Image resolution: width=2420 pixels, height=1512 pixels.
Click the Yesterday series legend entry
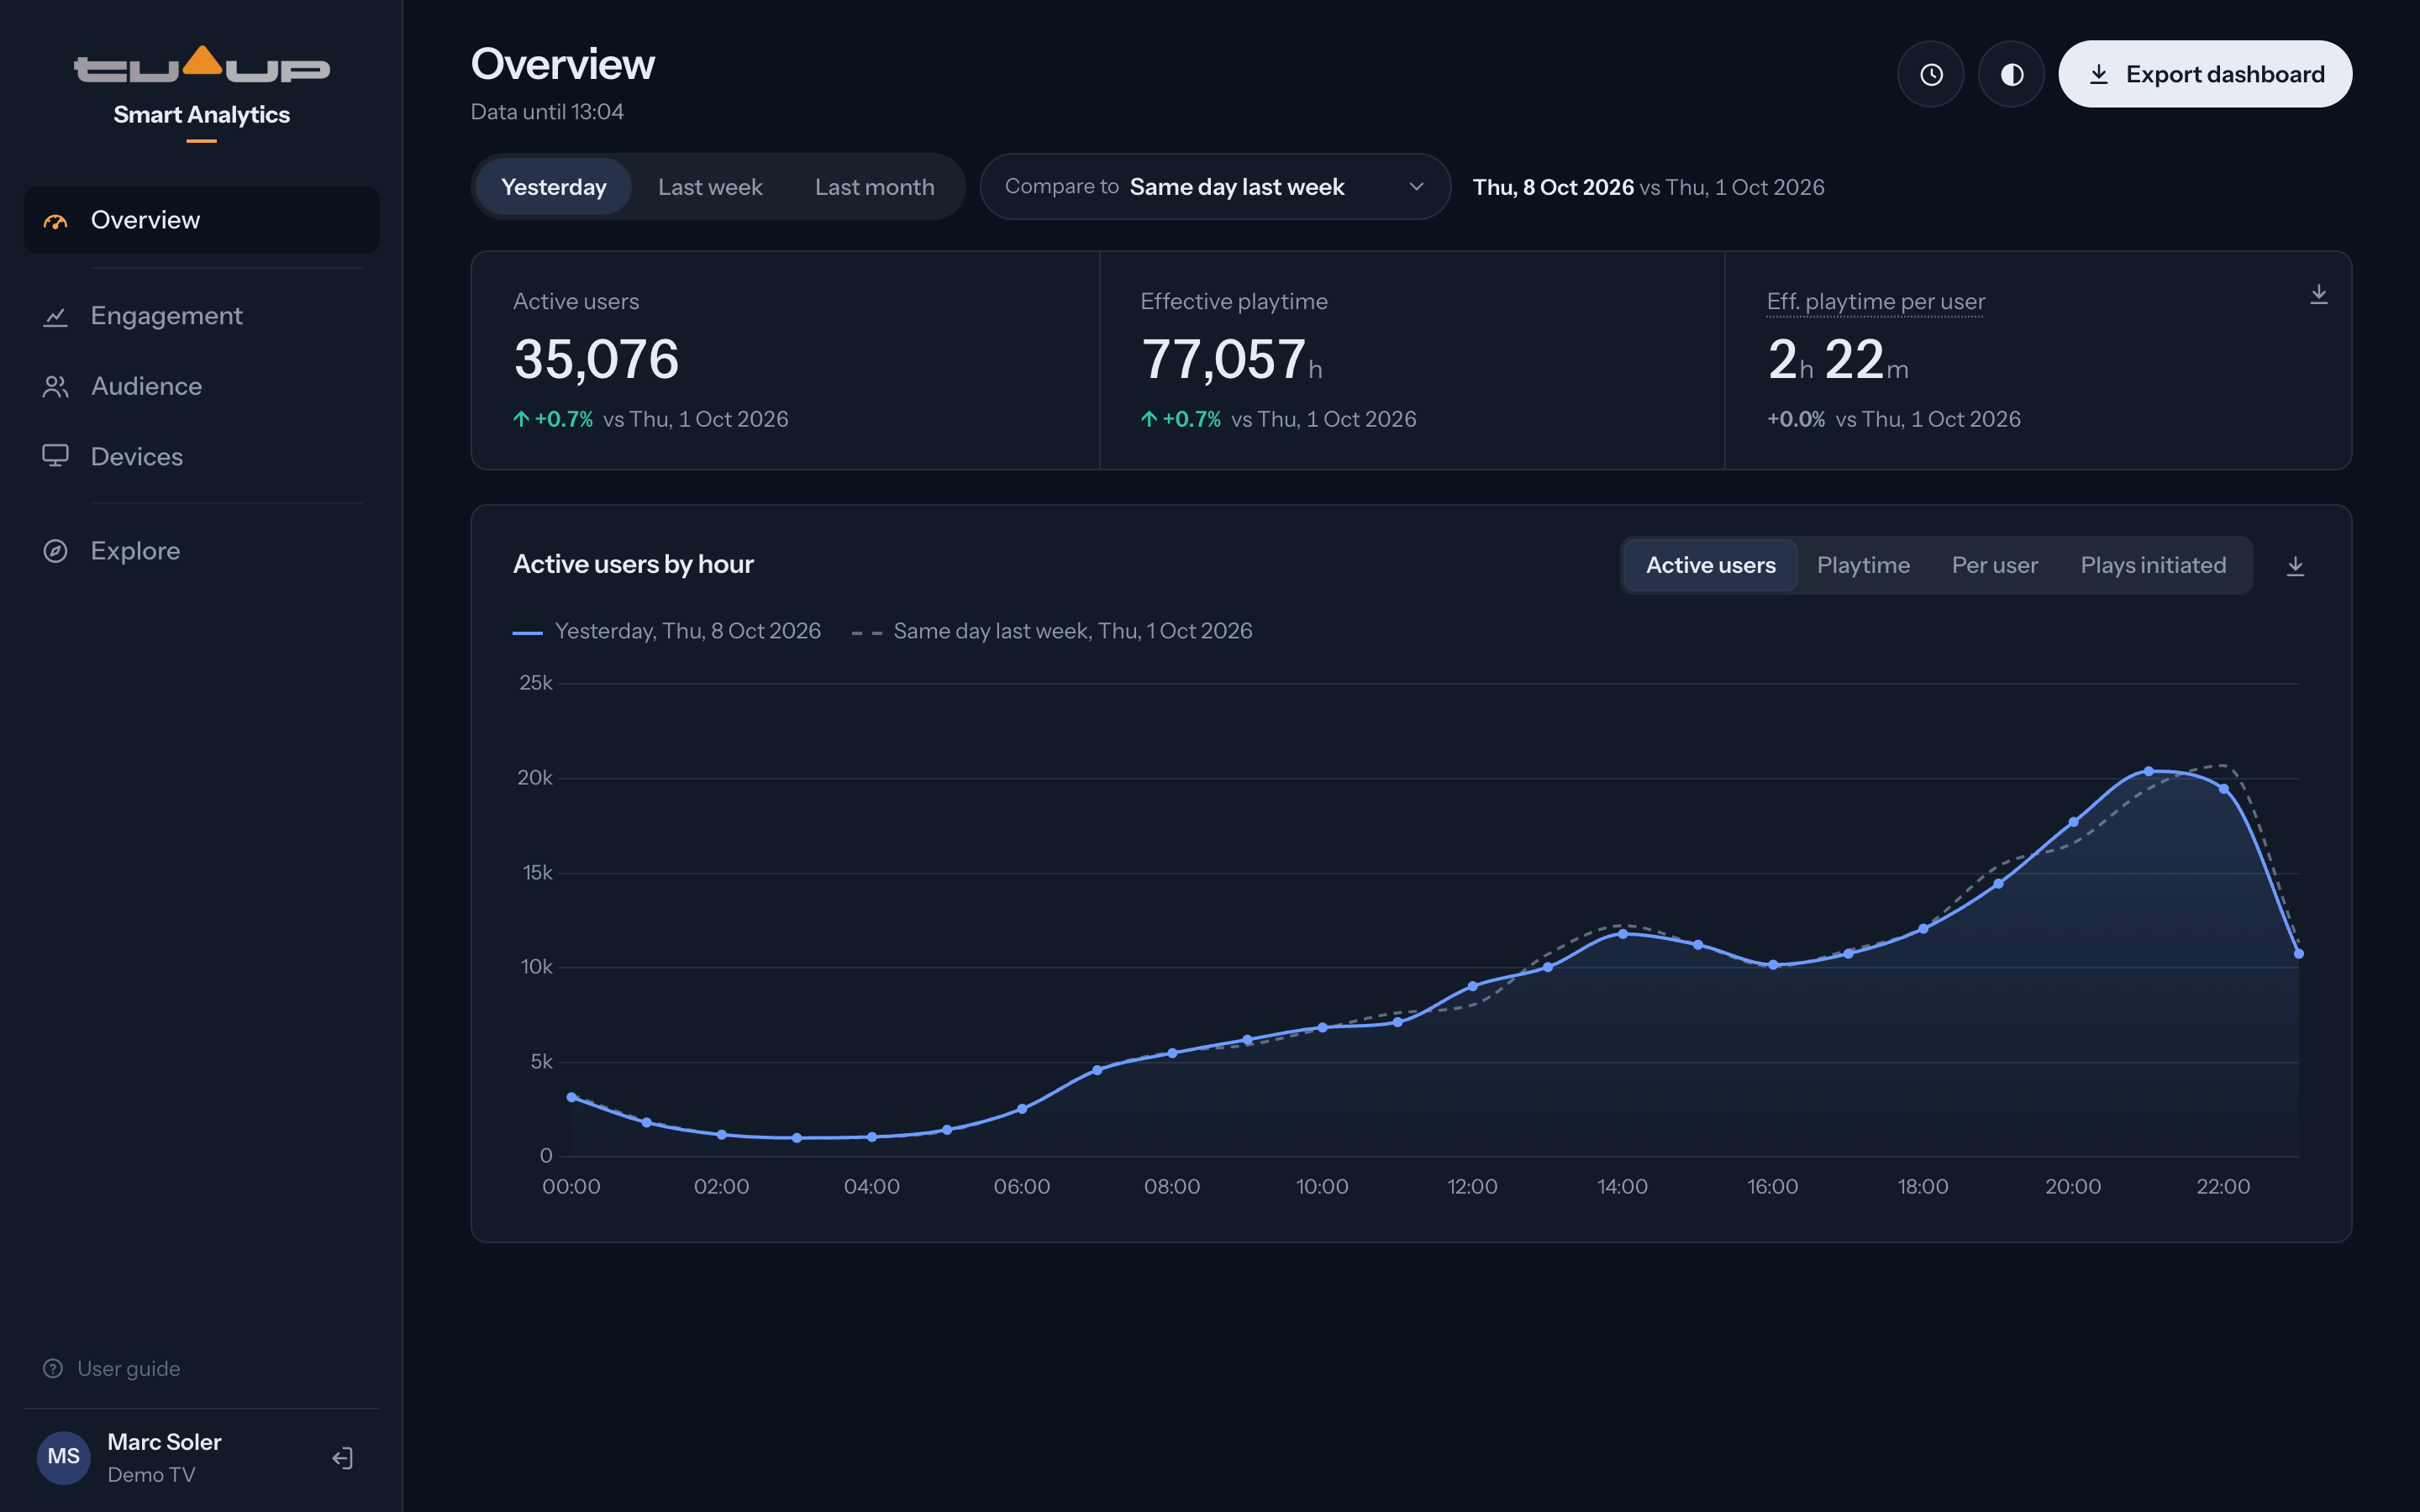pyautogui.click(x=667, y=631)
